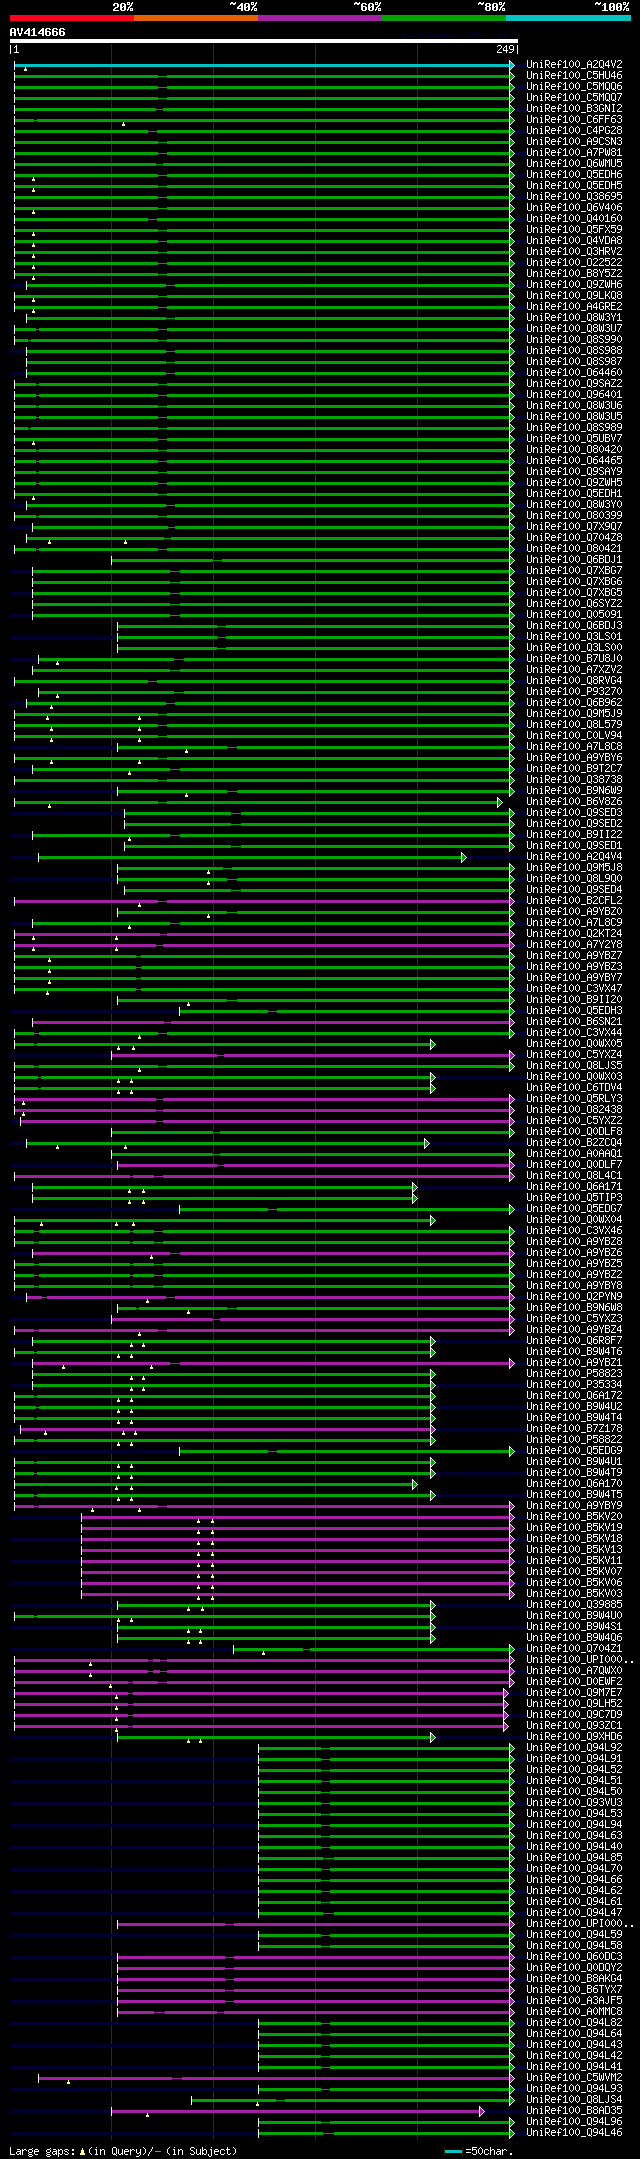Image resolution: width=640 pixels, height=2159 pixels.
Task: Click hit label UniRef100_Q93VU3
Action: 574,1803
